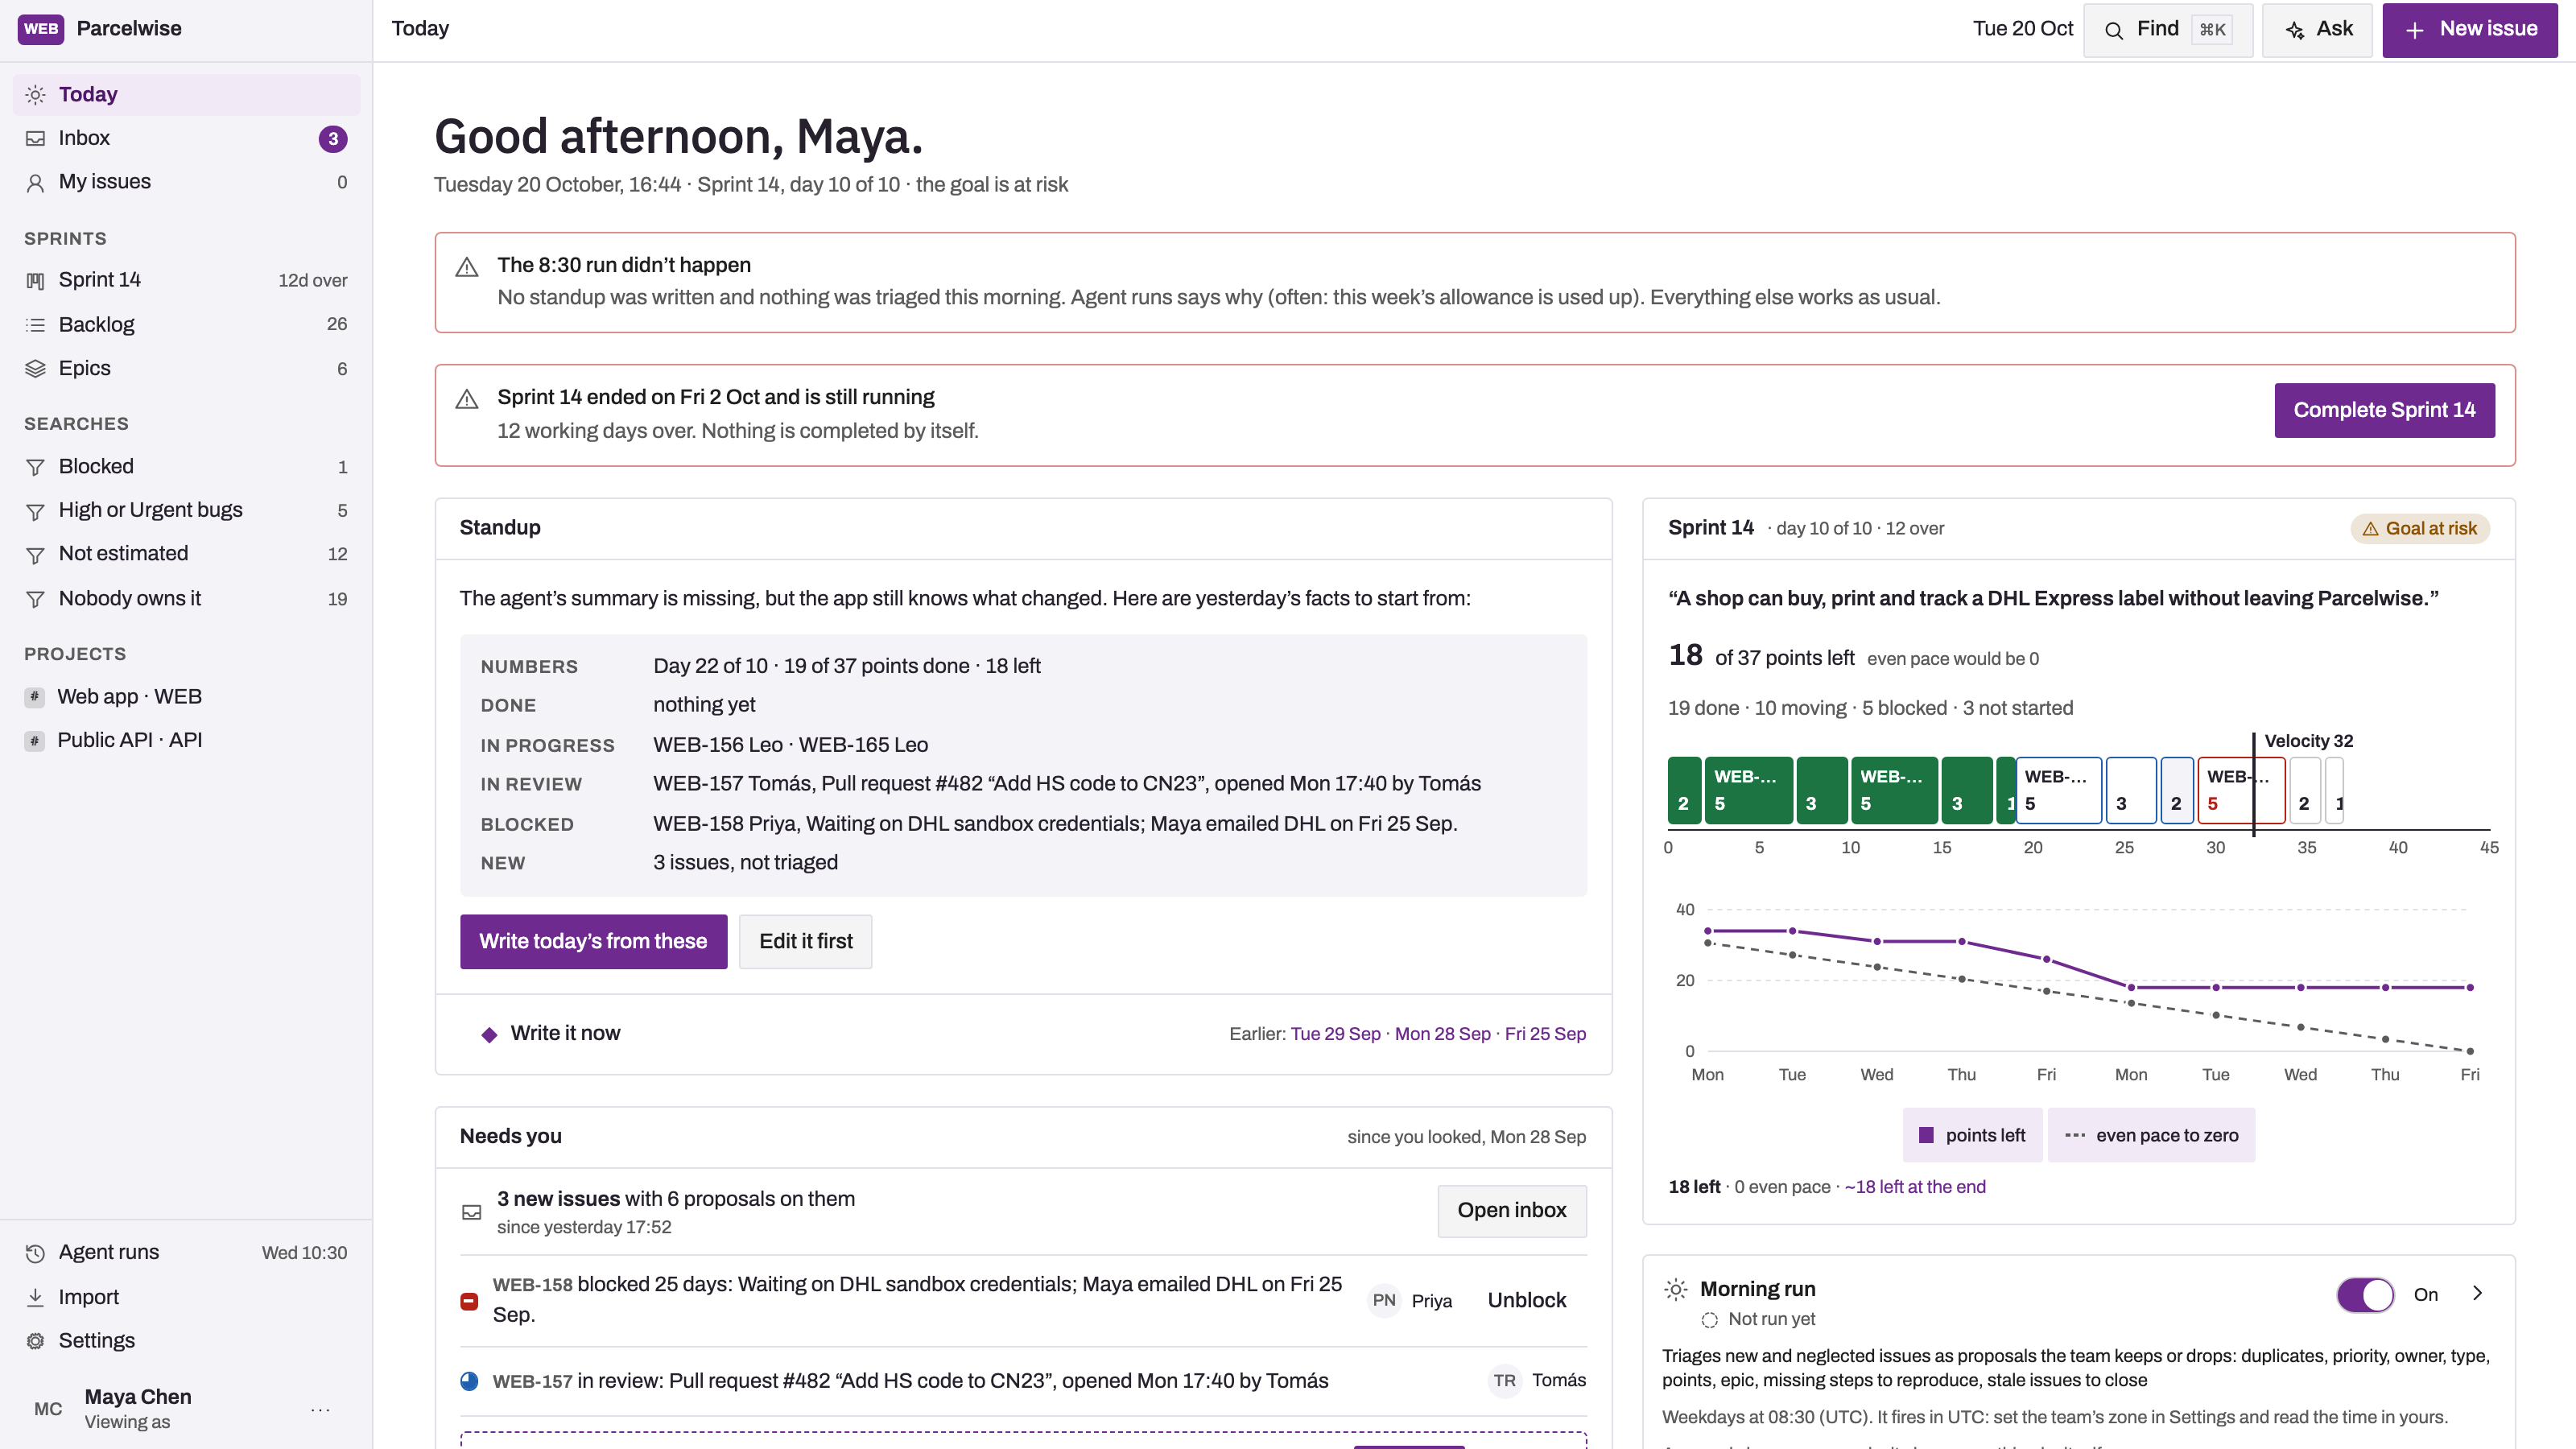Expand Morning run details chevron

tap(2477, 1293)
